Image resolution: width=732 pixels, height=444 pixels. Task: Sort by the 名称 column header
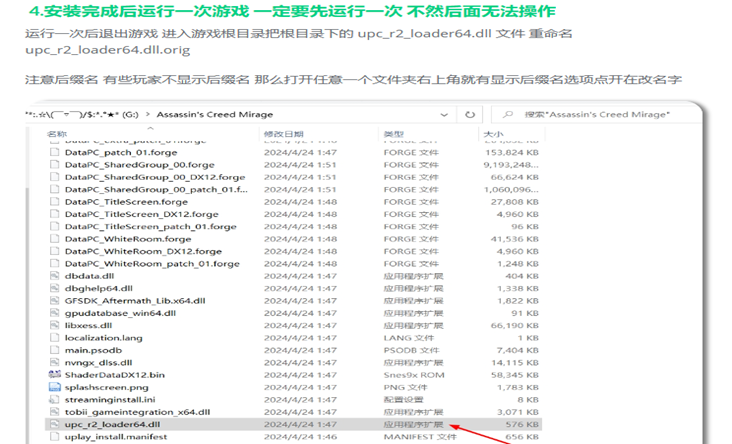[x=57, y=134]
